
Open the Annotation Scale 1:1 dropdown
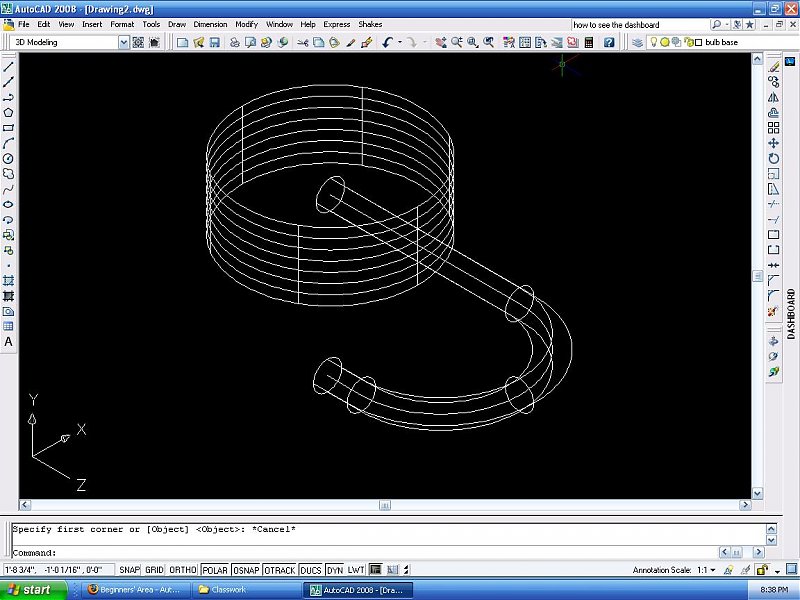click(713, 570)
